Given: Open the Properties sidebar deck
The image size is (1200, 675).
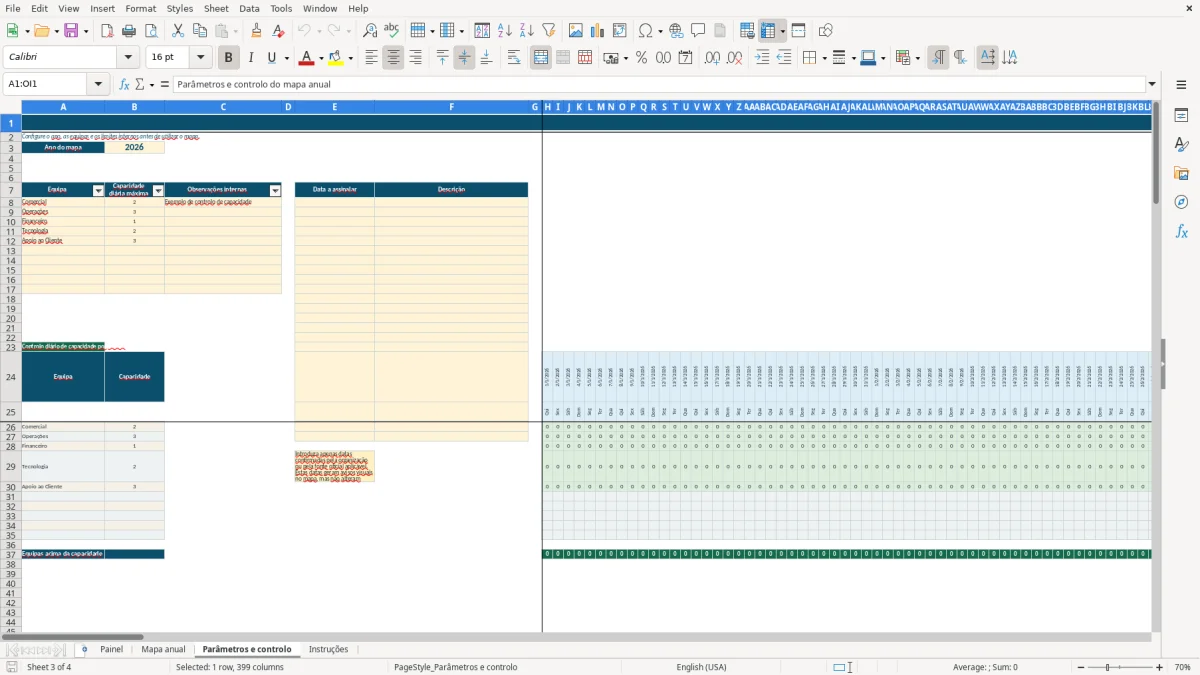Looking at the screenshot, I should click(1181, 116).
